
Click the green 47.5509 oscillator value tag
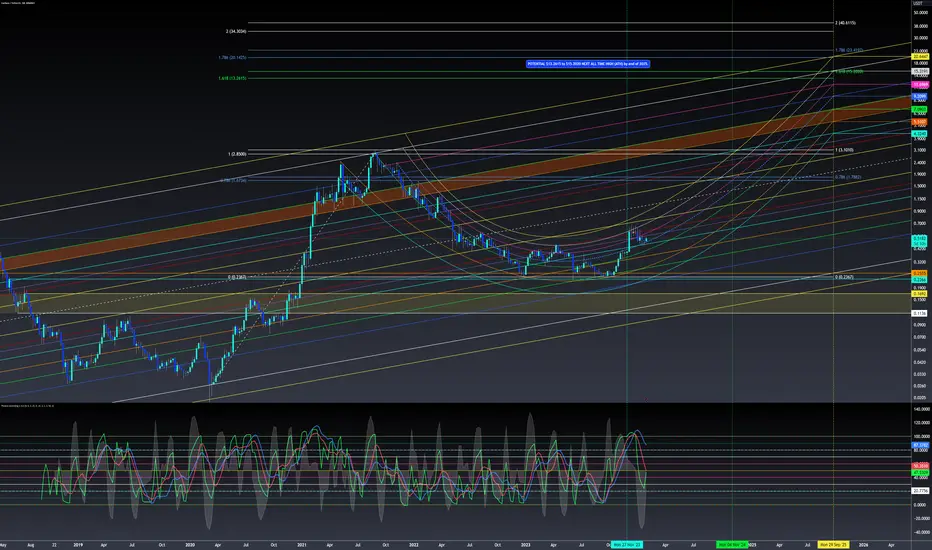tap(920, 473)
